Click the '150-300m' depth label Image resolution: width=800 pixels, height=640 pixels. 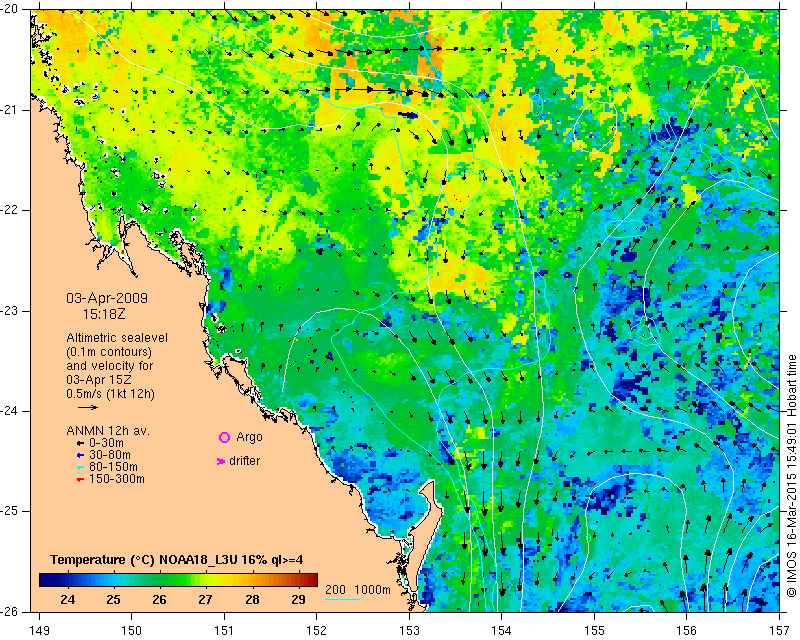117,479
